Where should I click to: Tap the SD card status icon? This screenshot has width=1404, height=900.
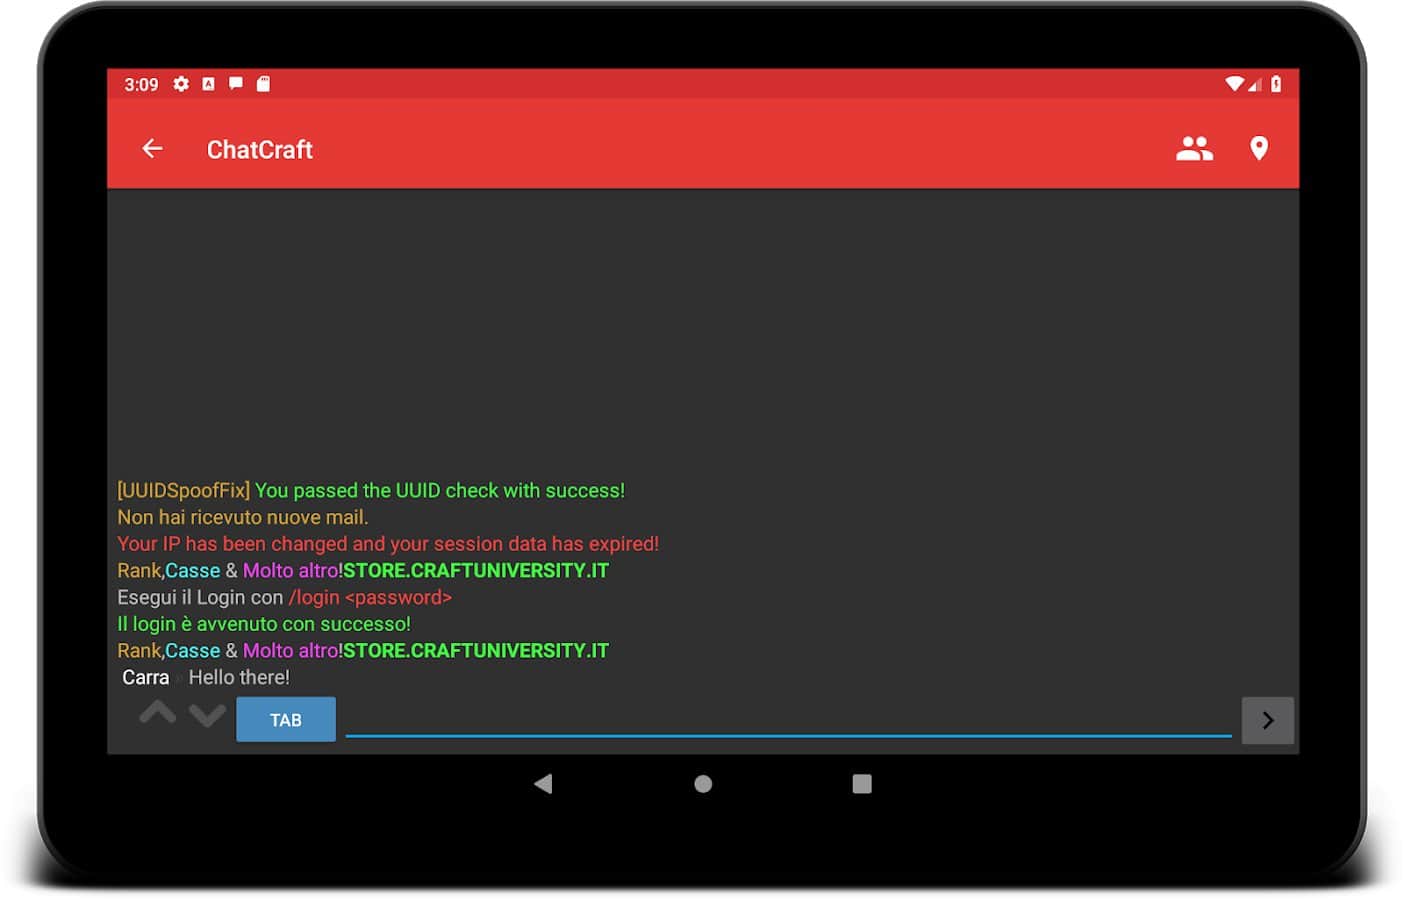pyautogui.click(x=263, y=84)
